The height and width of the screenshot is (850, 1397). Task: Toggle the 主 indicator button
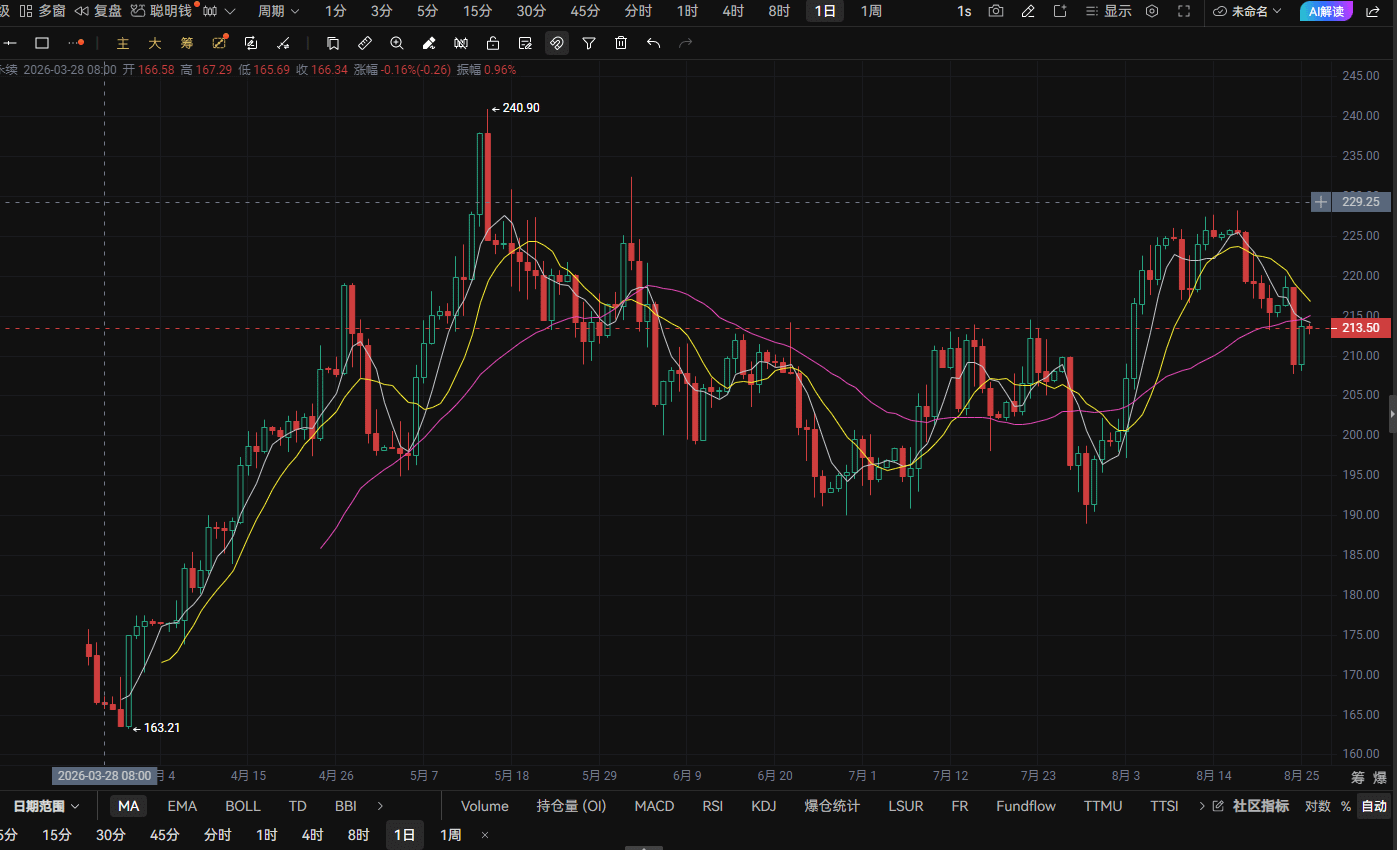(123, 43)
